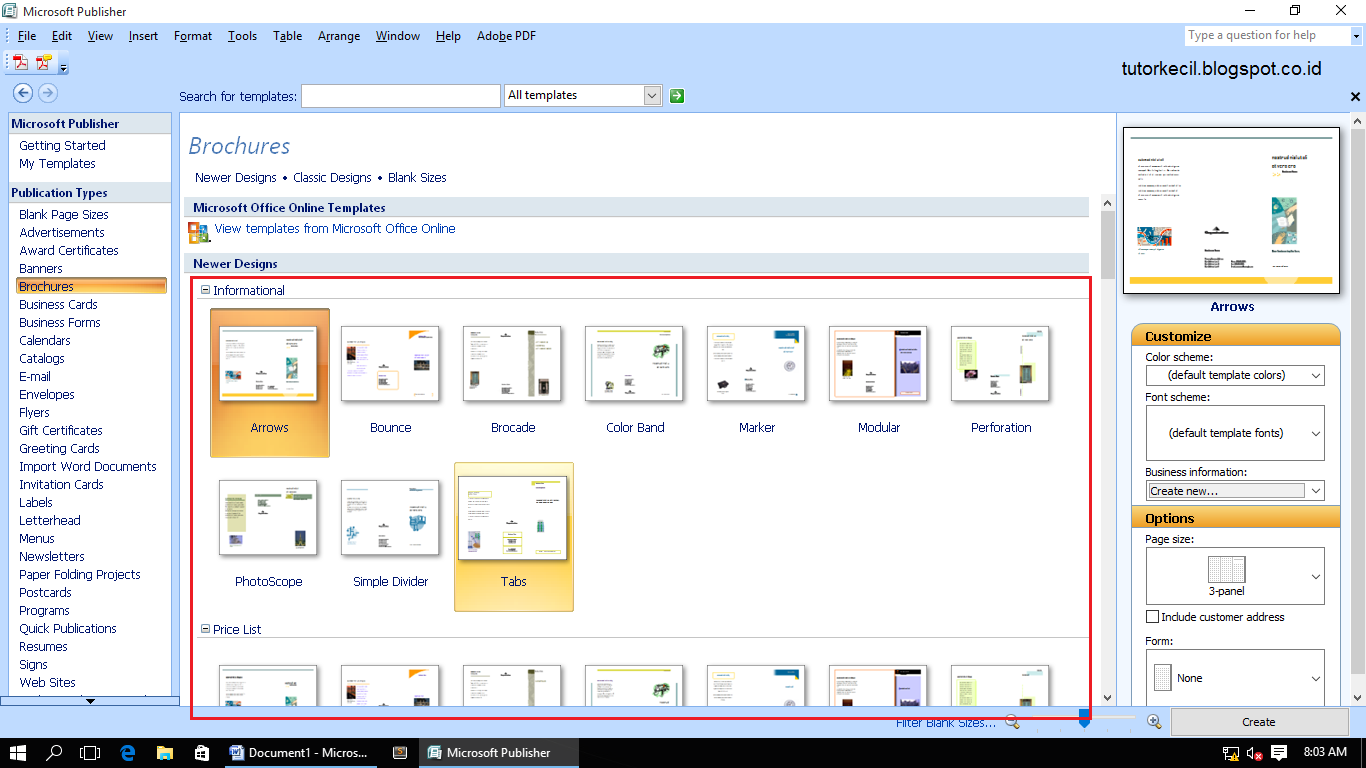Image resolution: width=1366 pixels, height=768 pixels.
Task: Click the Convert to Adobe PDF icon
Action: 18,61
